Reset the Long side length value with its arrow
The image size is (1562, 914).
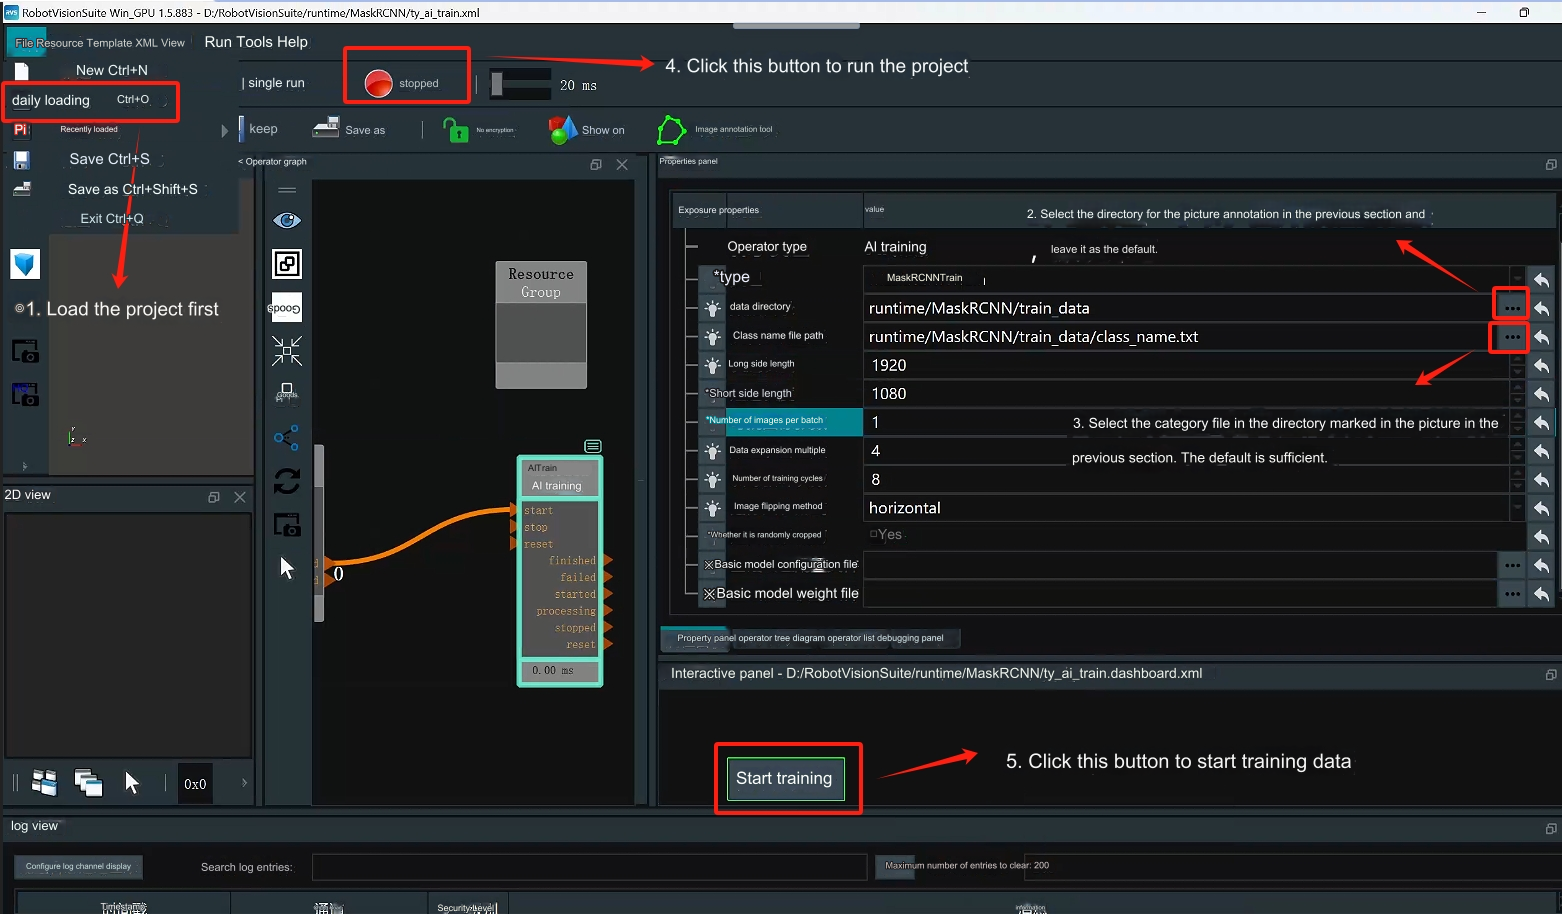(x=1541, y=366)
